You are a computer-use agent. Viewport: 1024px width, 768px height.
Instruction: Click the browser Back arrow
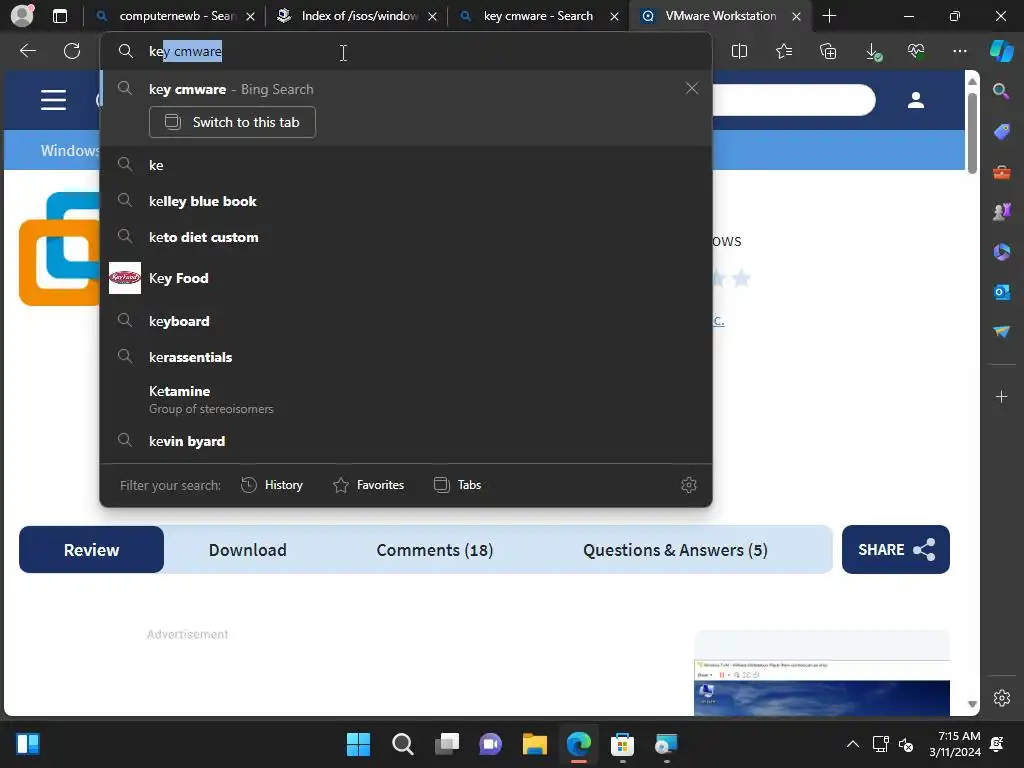click(28, 51)
